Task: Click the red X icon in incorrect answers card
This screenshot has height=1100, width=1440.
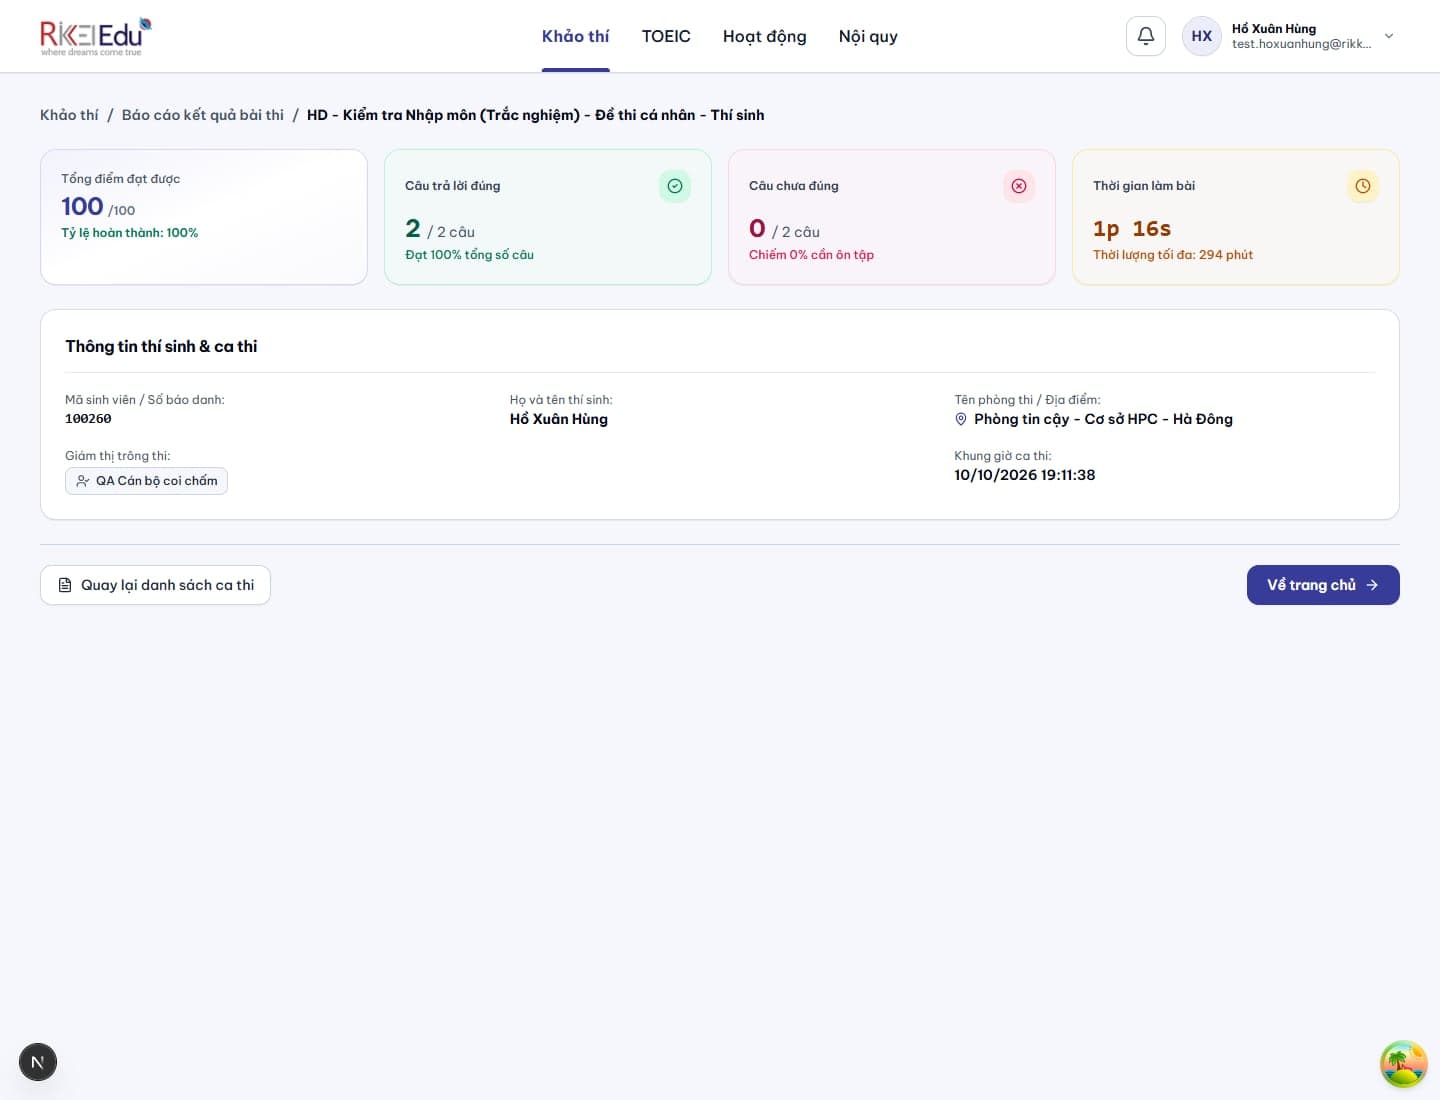Action: (1019, 186)
